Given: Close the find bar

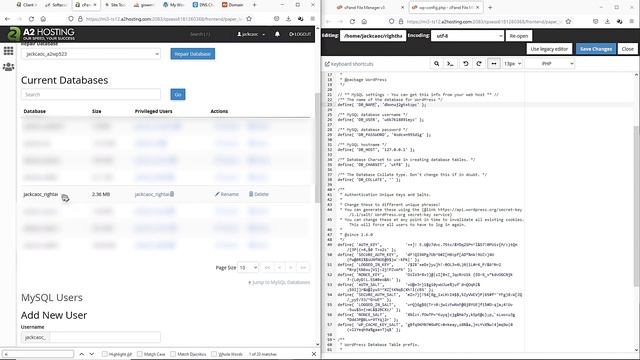Looking at the screenshot, I should [x=313, y=354].
